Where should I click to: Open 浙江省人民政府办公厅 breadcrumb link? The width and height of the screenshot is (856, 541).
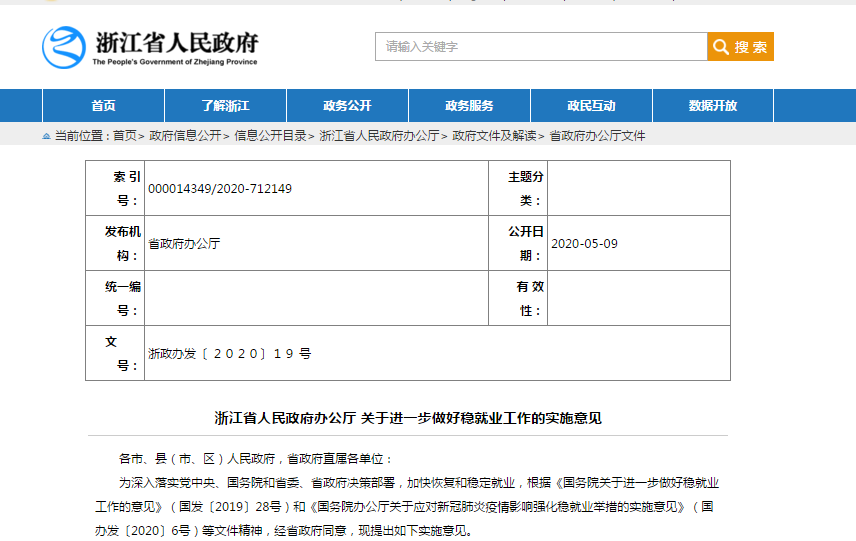[379, 136]
